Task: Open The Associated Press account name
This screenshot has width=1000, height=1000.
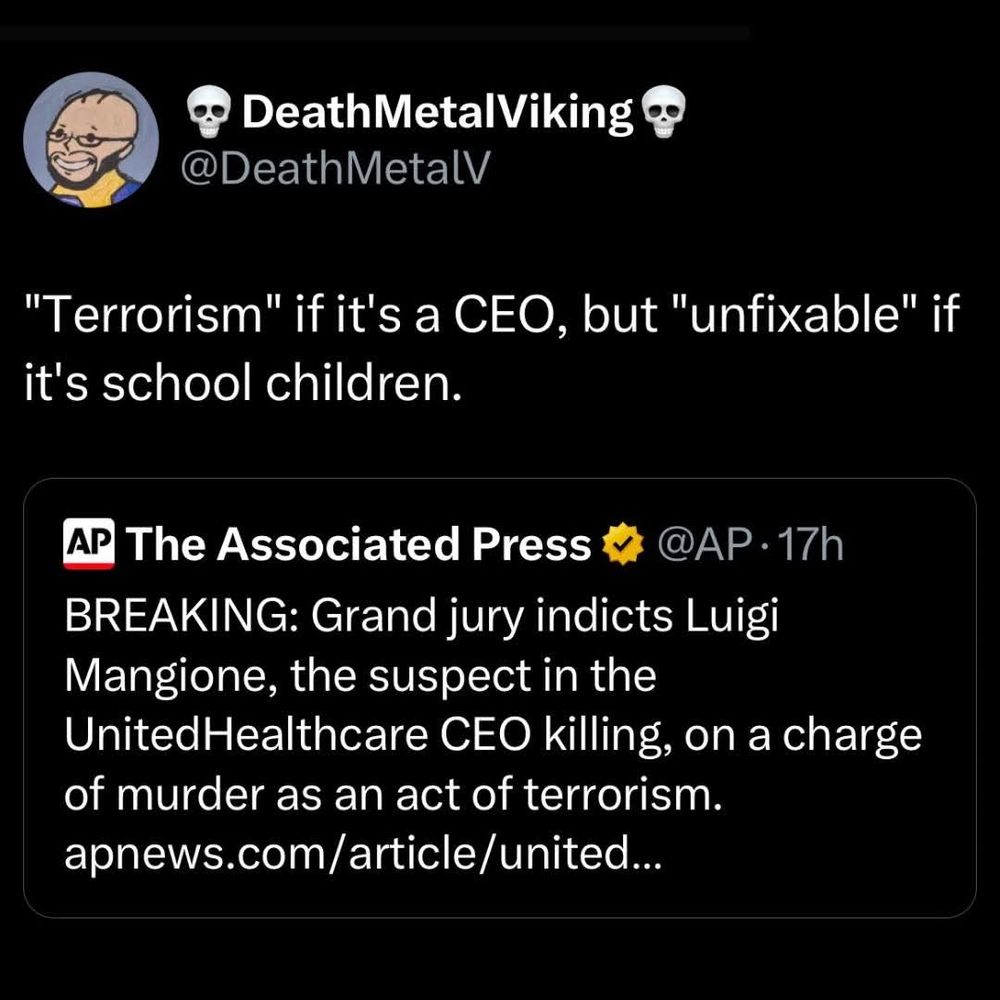Action: [361, 544]
